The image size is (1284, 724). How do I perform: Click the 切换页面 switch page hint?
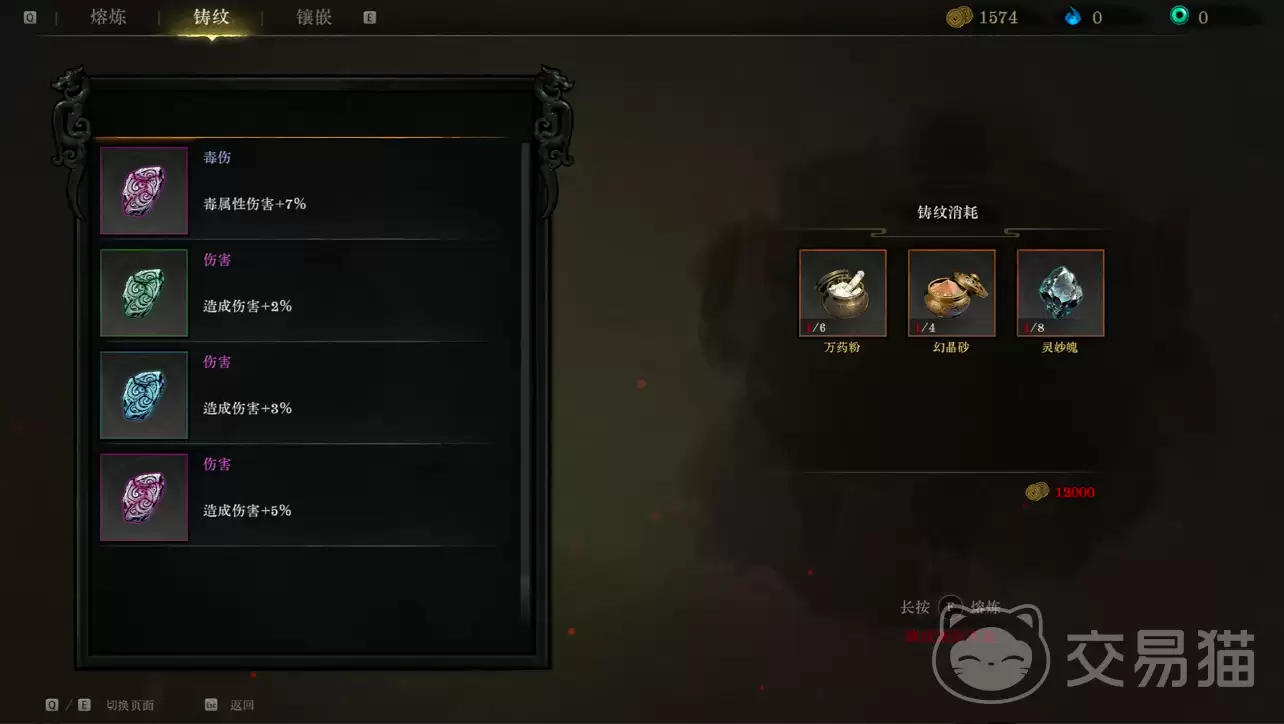[x=130, y=705]
